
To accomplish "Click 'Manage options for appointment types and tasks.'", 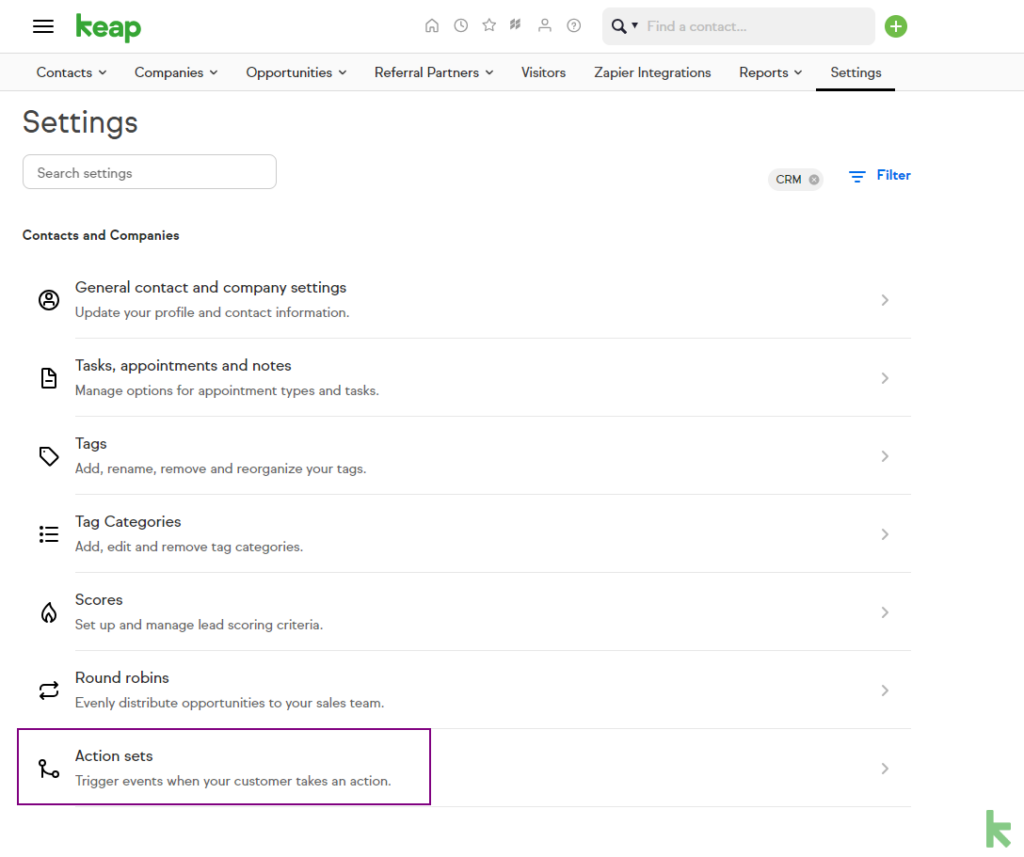I will (x=227, y=391).
